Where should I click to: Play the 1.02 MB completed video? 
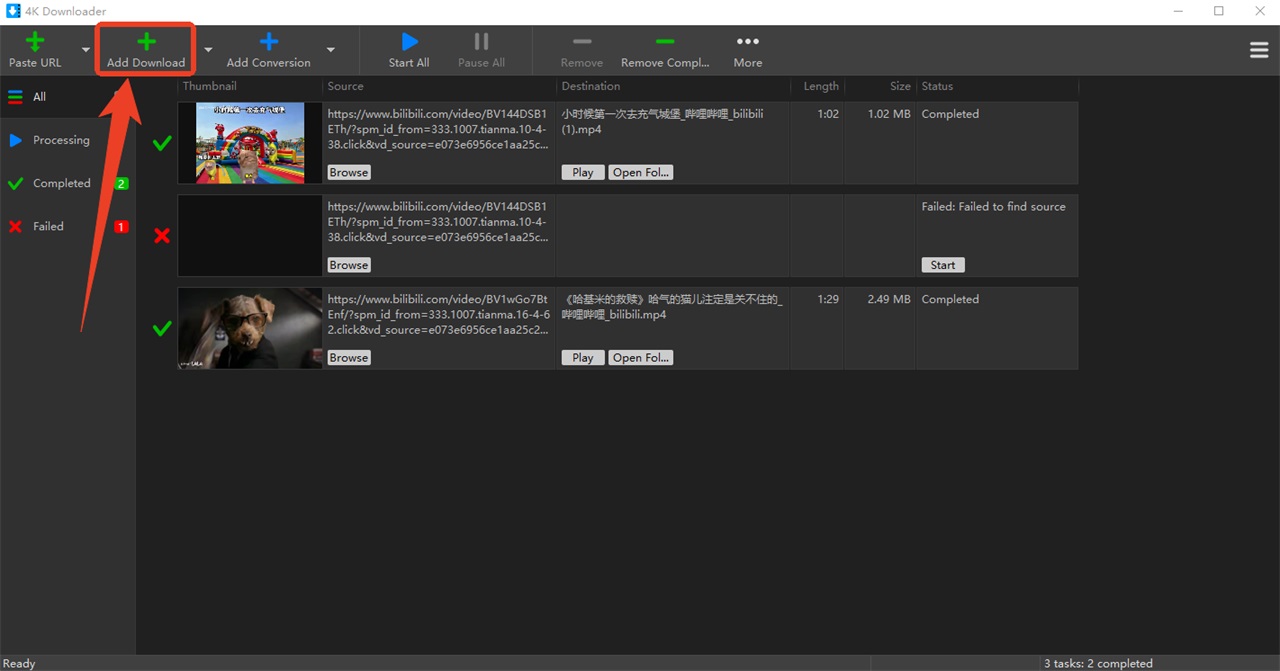click(x=583, y=172)
